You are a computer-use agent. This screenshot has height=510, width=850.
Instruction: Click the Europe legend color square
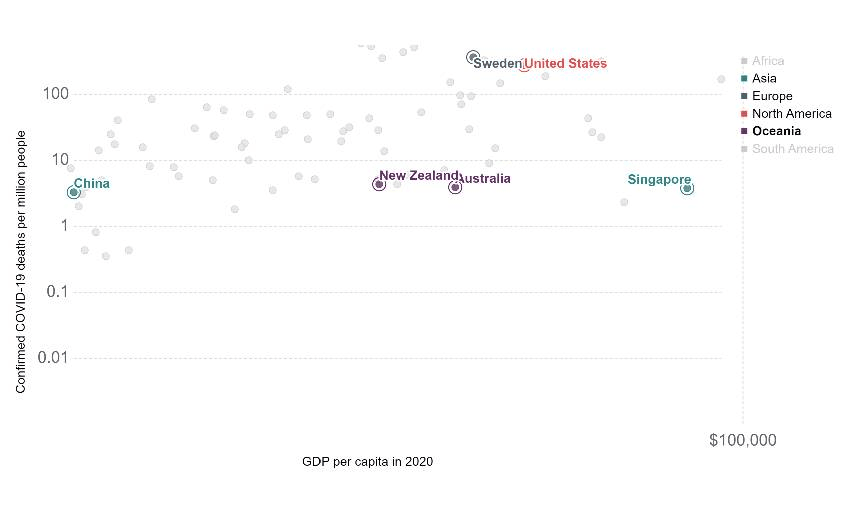(744, 96)
